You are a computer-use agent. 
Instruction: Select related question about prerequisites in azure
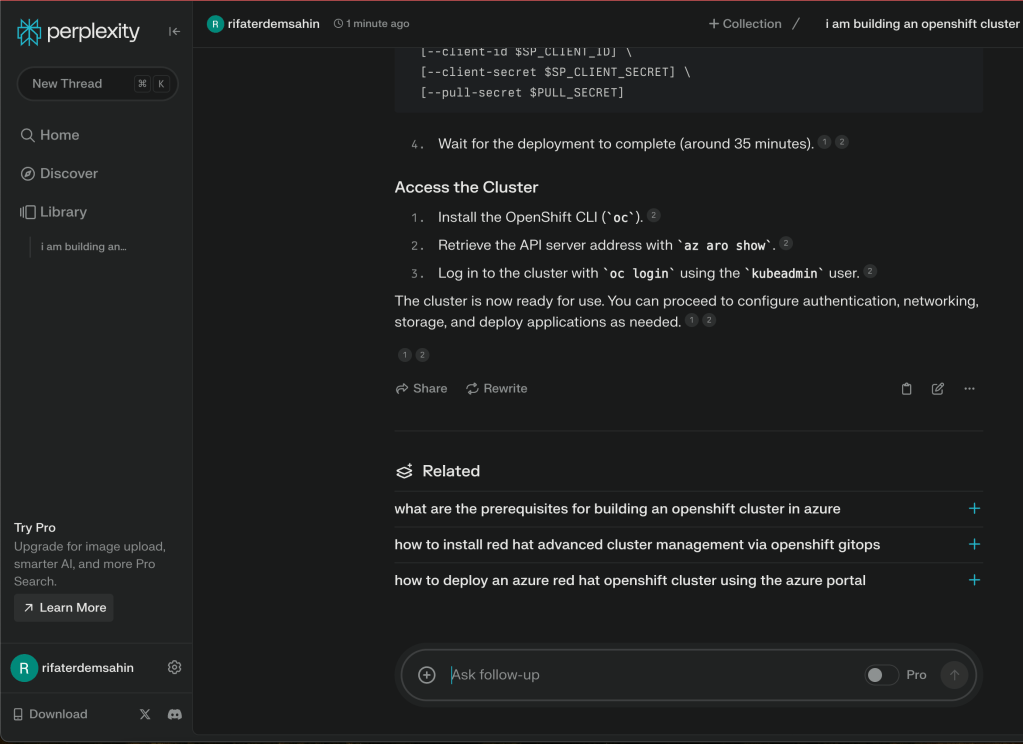click(617, 509)
